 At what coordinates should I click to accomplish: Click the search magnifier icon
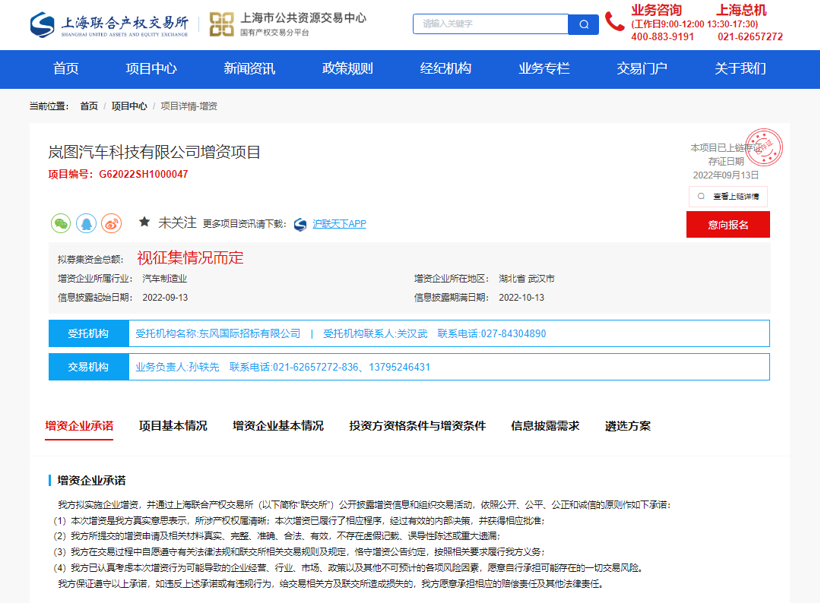(x=584, y=24)
